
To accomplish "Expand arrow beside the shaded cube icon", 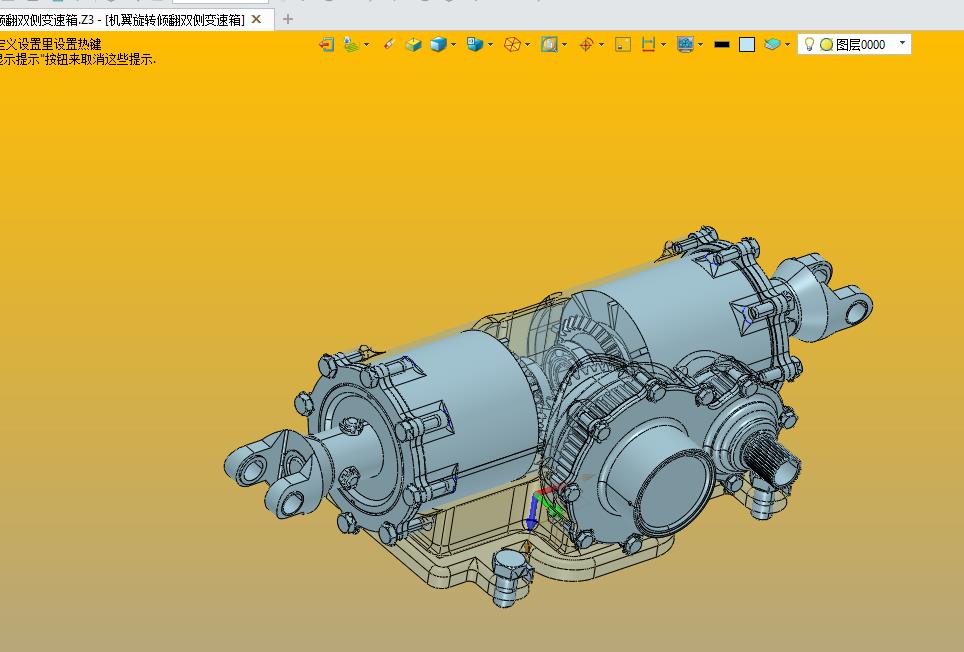I will [x=454, y=44].
